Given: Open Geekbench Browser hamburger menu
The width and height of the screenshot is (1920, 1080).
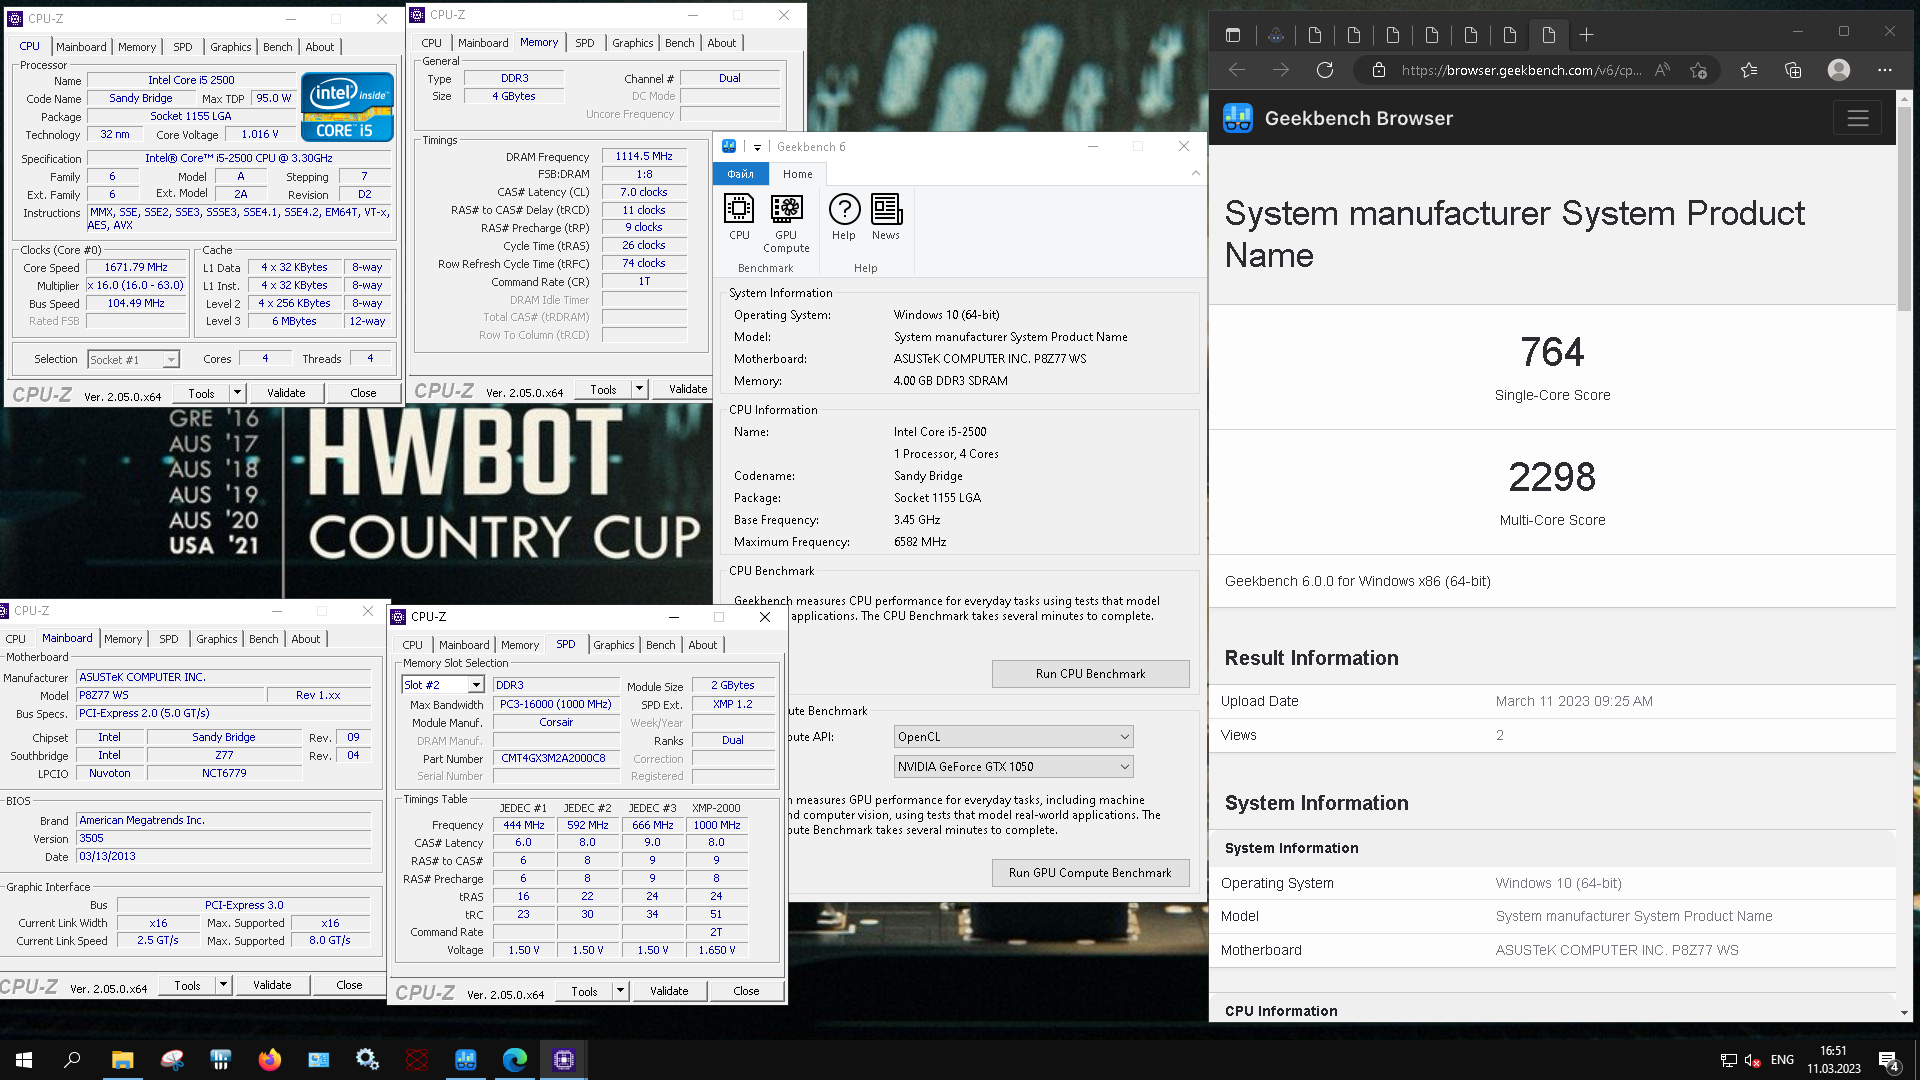Looking at the screenshot, I should pyautogui.click(x=1858, y=119).
